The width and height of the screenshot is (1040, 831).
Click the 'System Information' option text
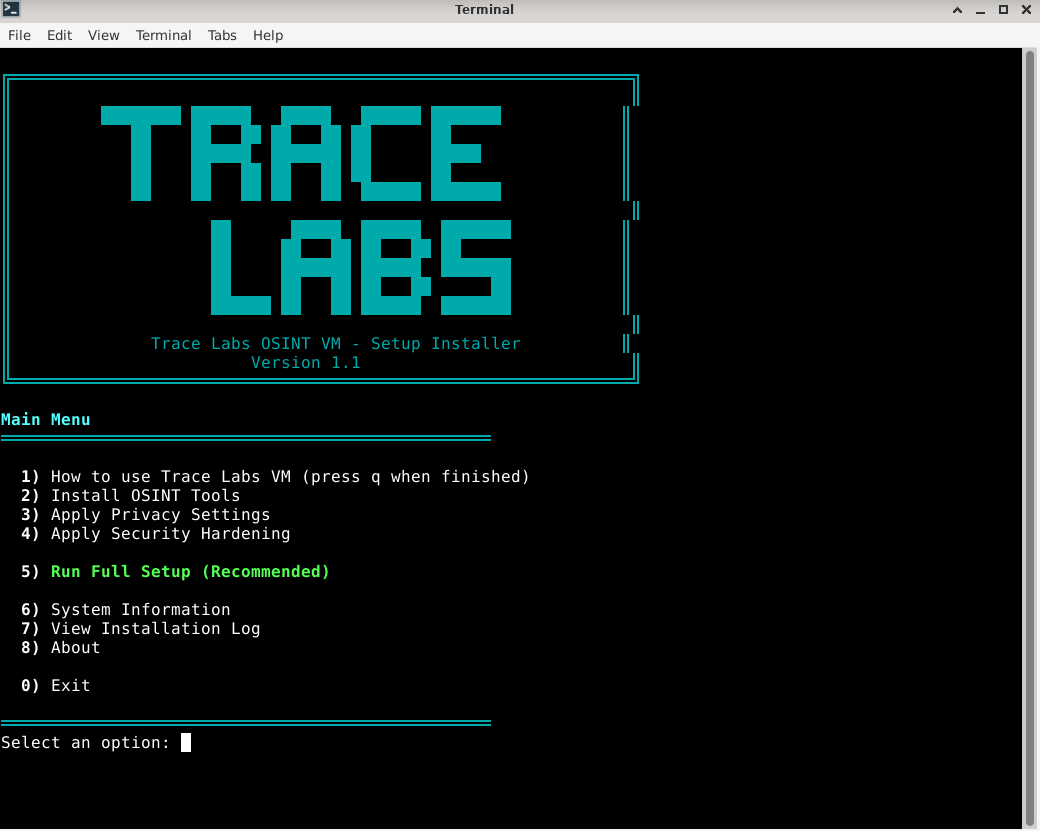pos(140,610)
